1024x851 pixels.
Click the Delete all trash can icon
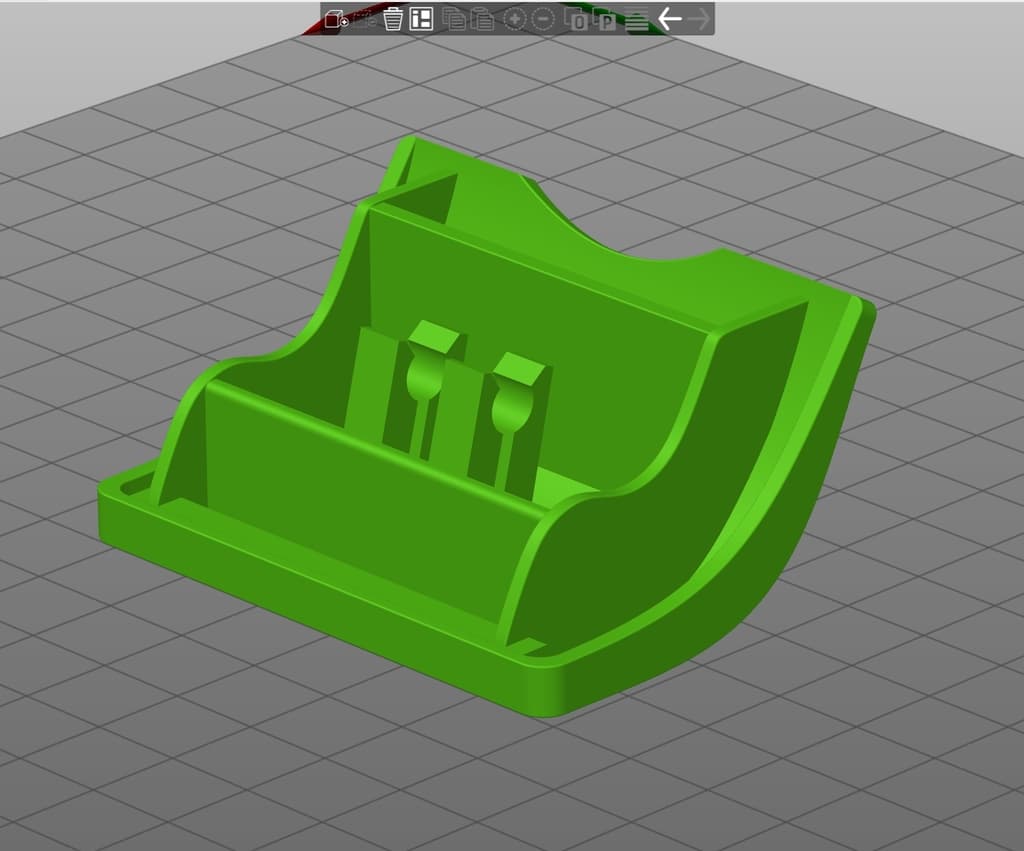(393, 20)
